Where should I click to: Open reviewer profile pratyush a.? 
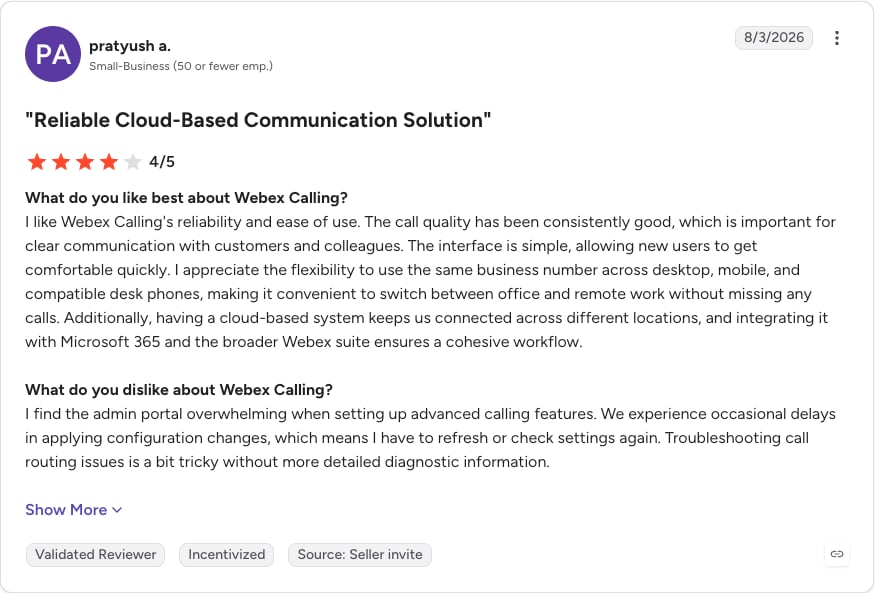[x=130, y=46]
